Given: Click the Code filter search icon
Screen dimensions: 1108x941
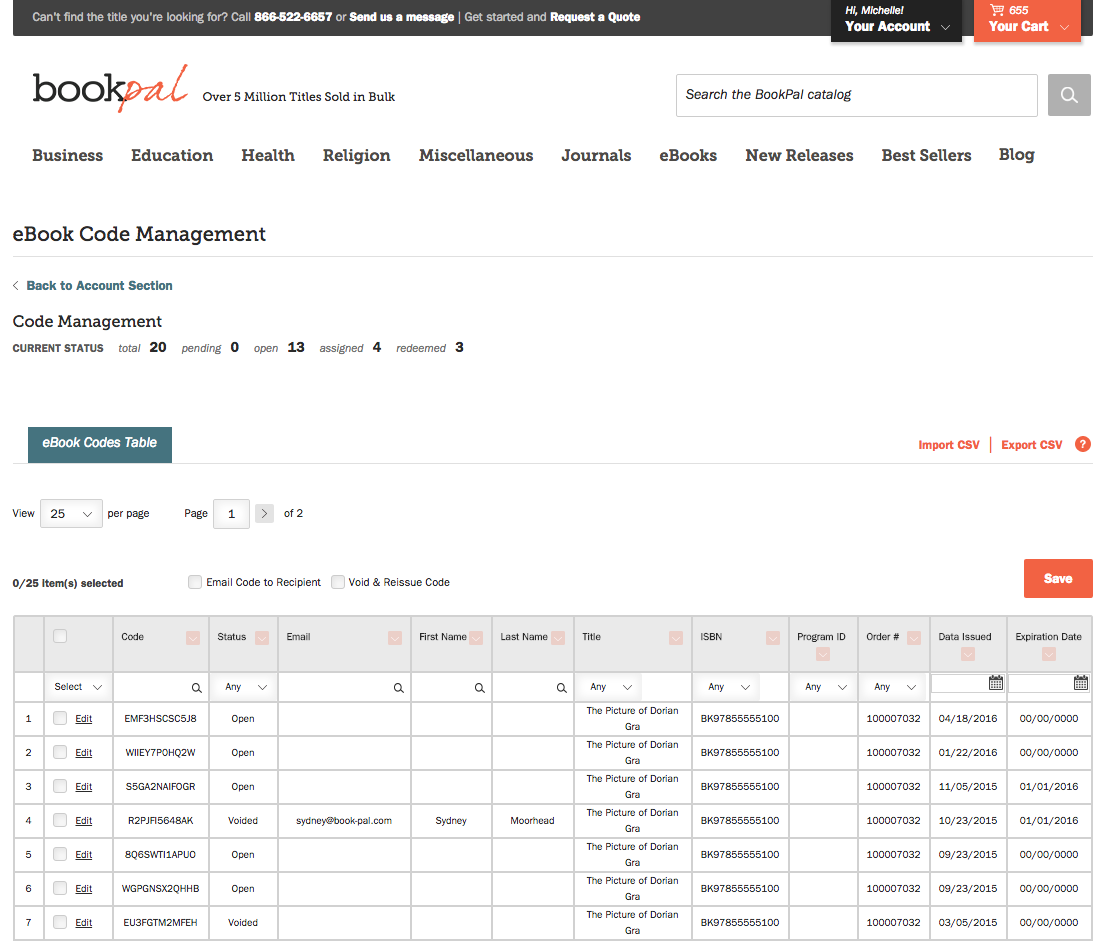Looking at the screenshot, I should (x=196, y=688).
